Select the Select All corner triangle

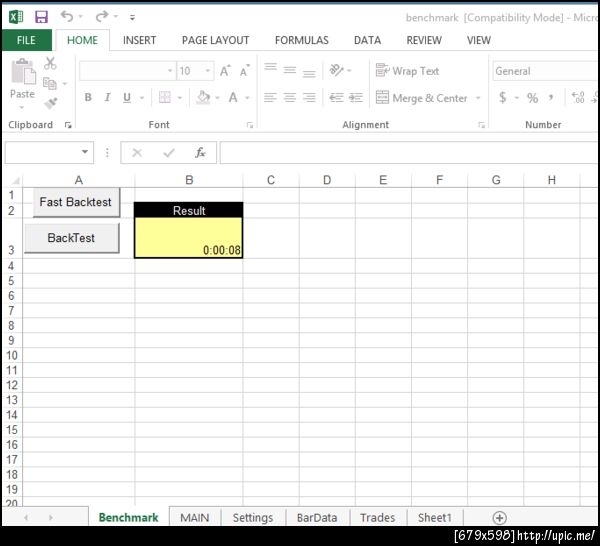15,180
